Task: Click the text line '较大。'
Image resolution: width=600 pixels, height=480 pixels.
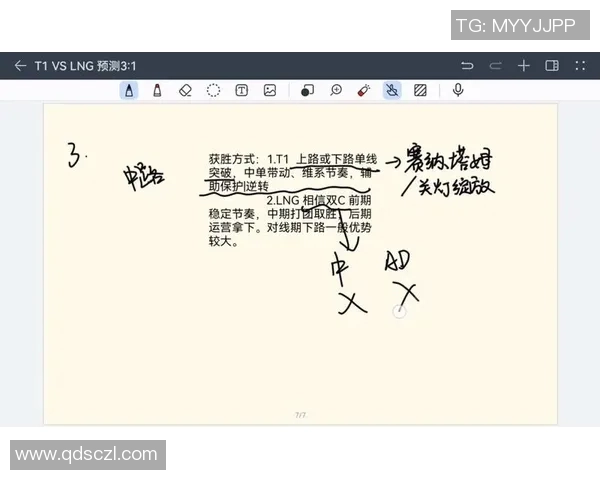Action: click(x=223, y=242)
